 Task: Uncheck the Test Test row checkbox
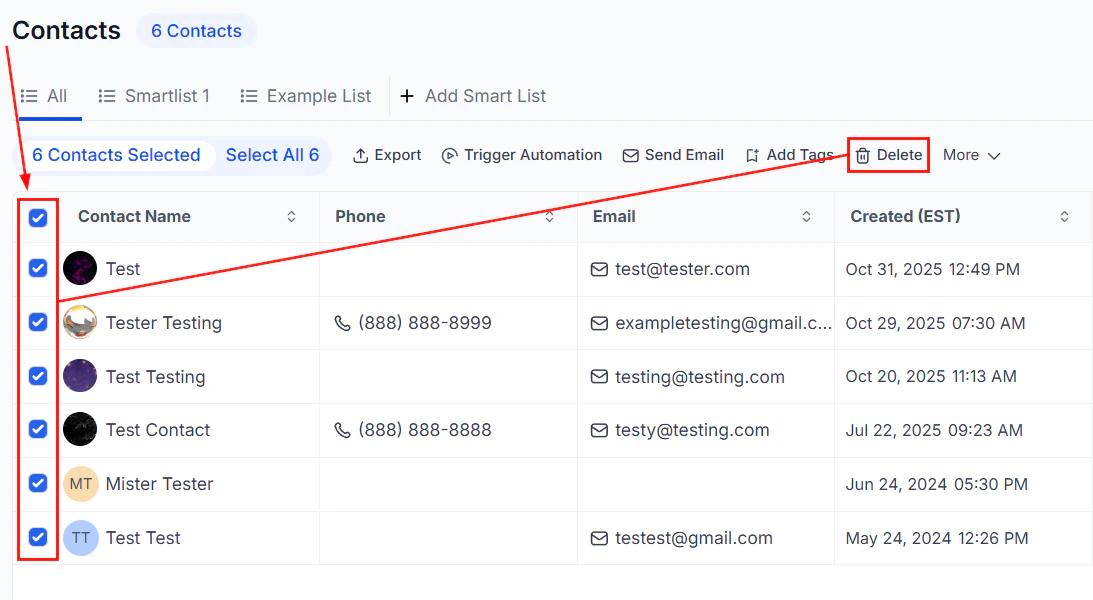[x=38, y=537]
